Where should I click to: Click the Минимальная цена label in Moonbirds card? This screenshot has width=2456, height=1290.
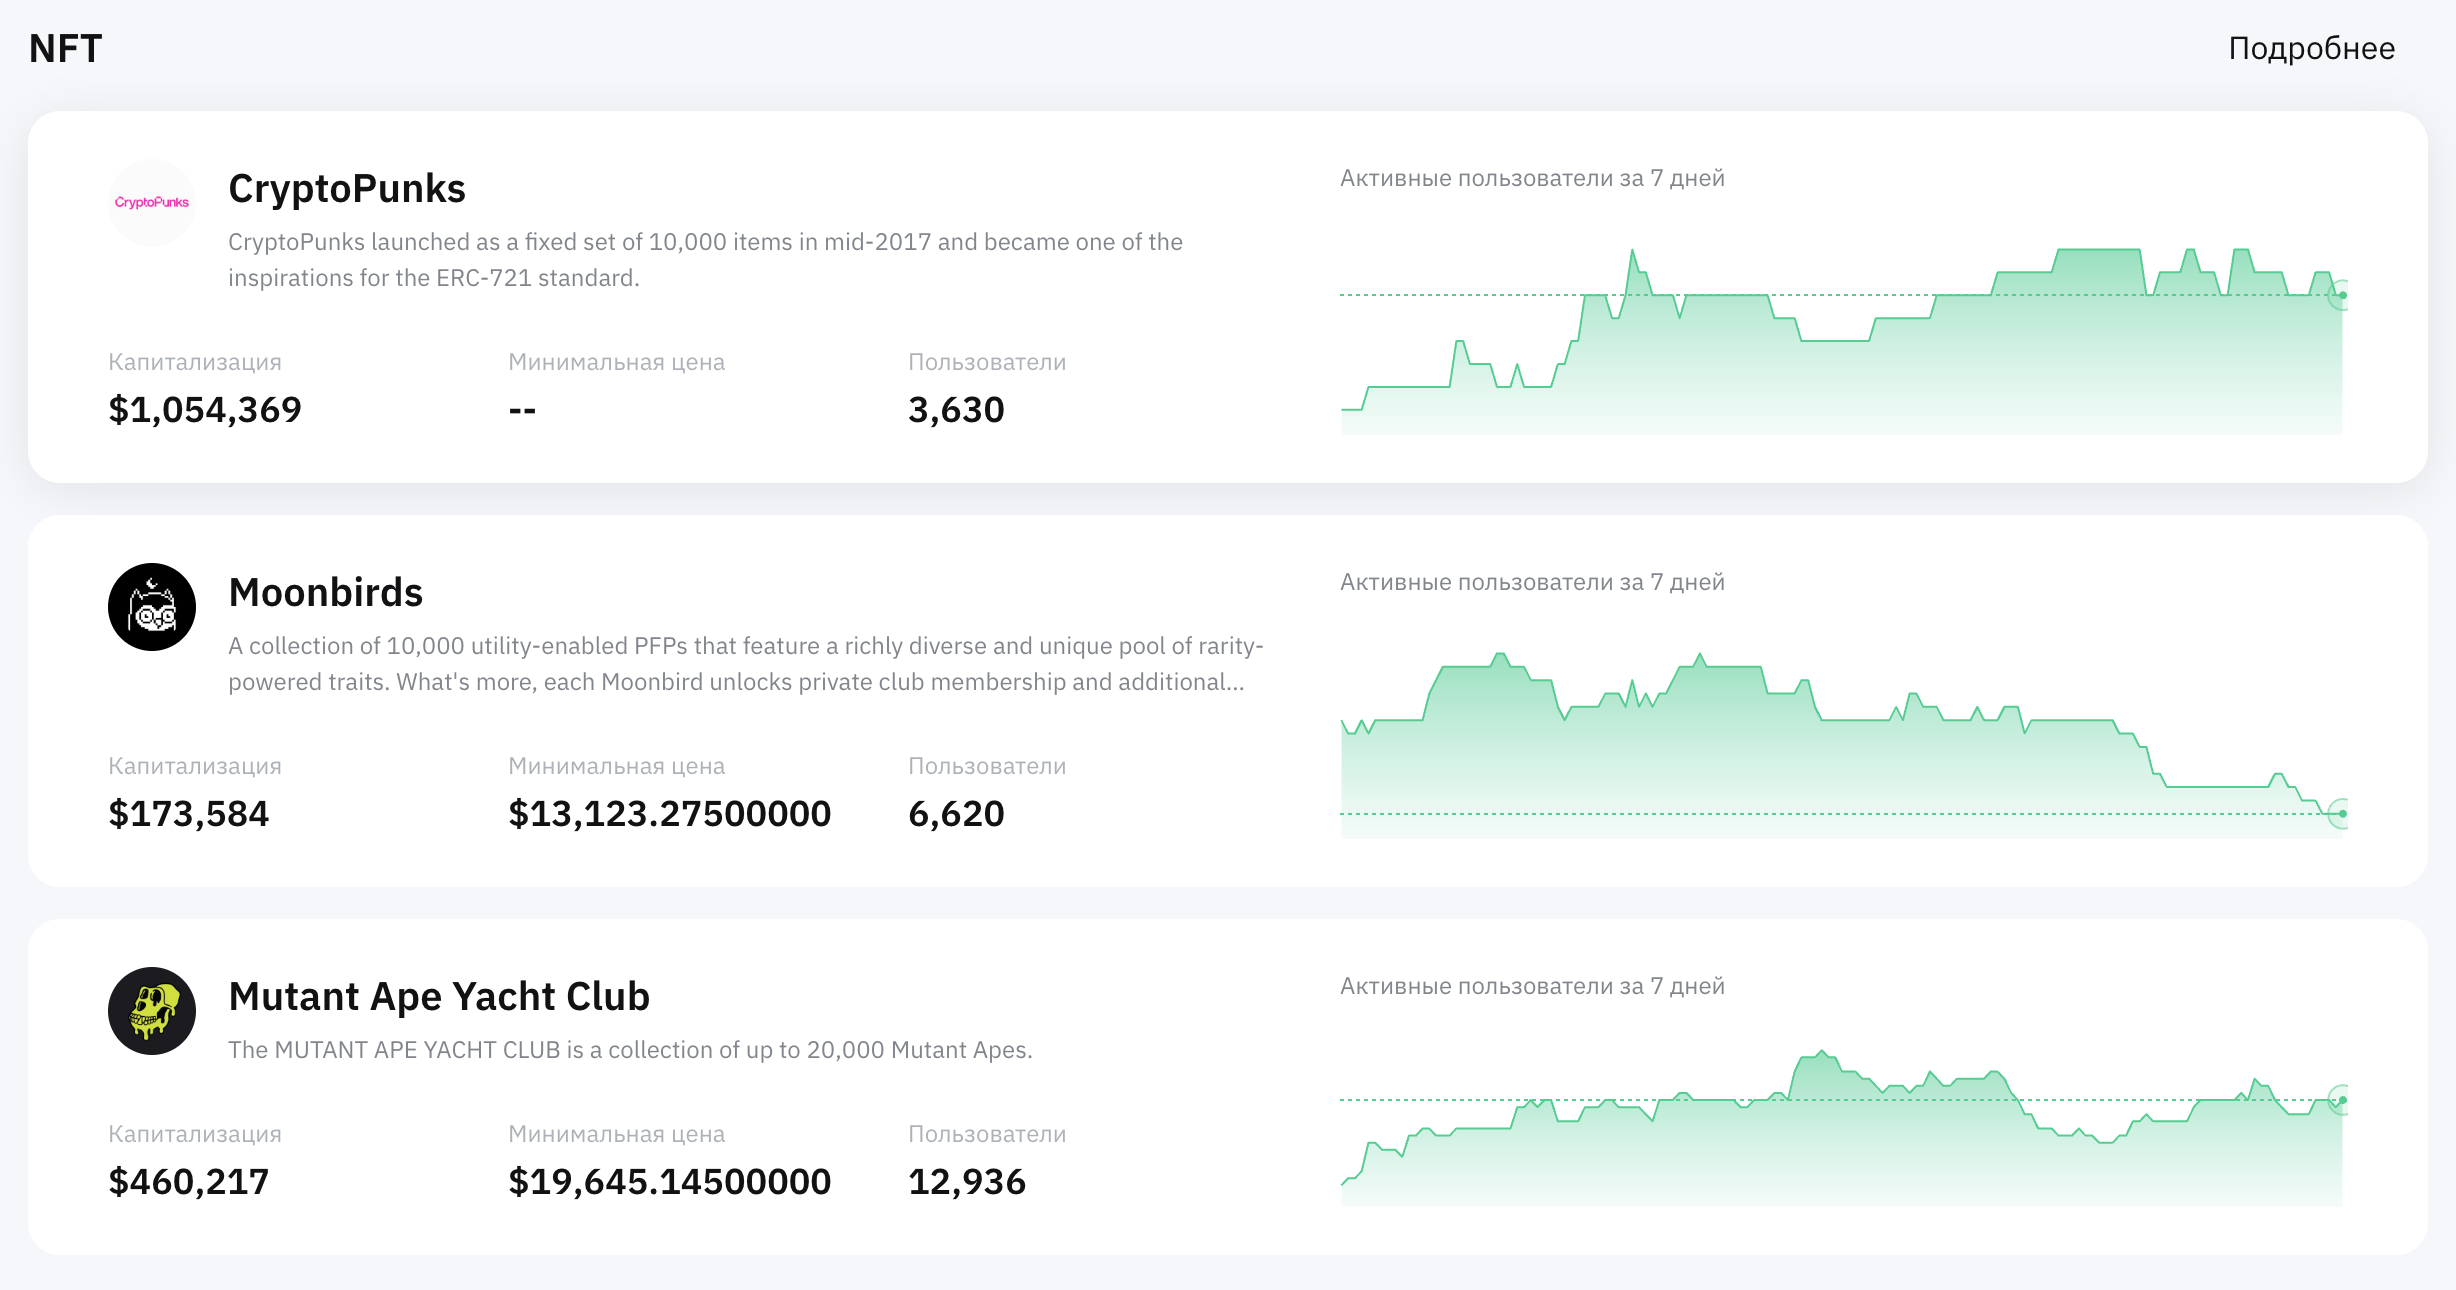[x=616, y=766]
